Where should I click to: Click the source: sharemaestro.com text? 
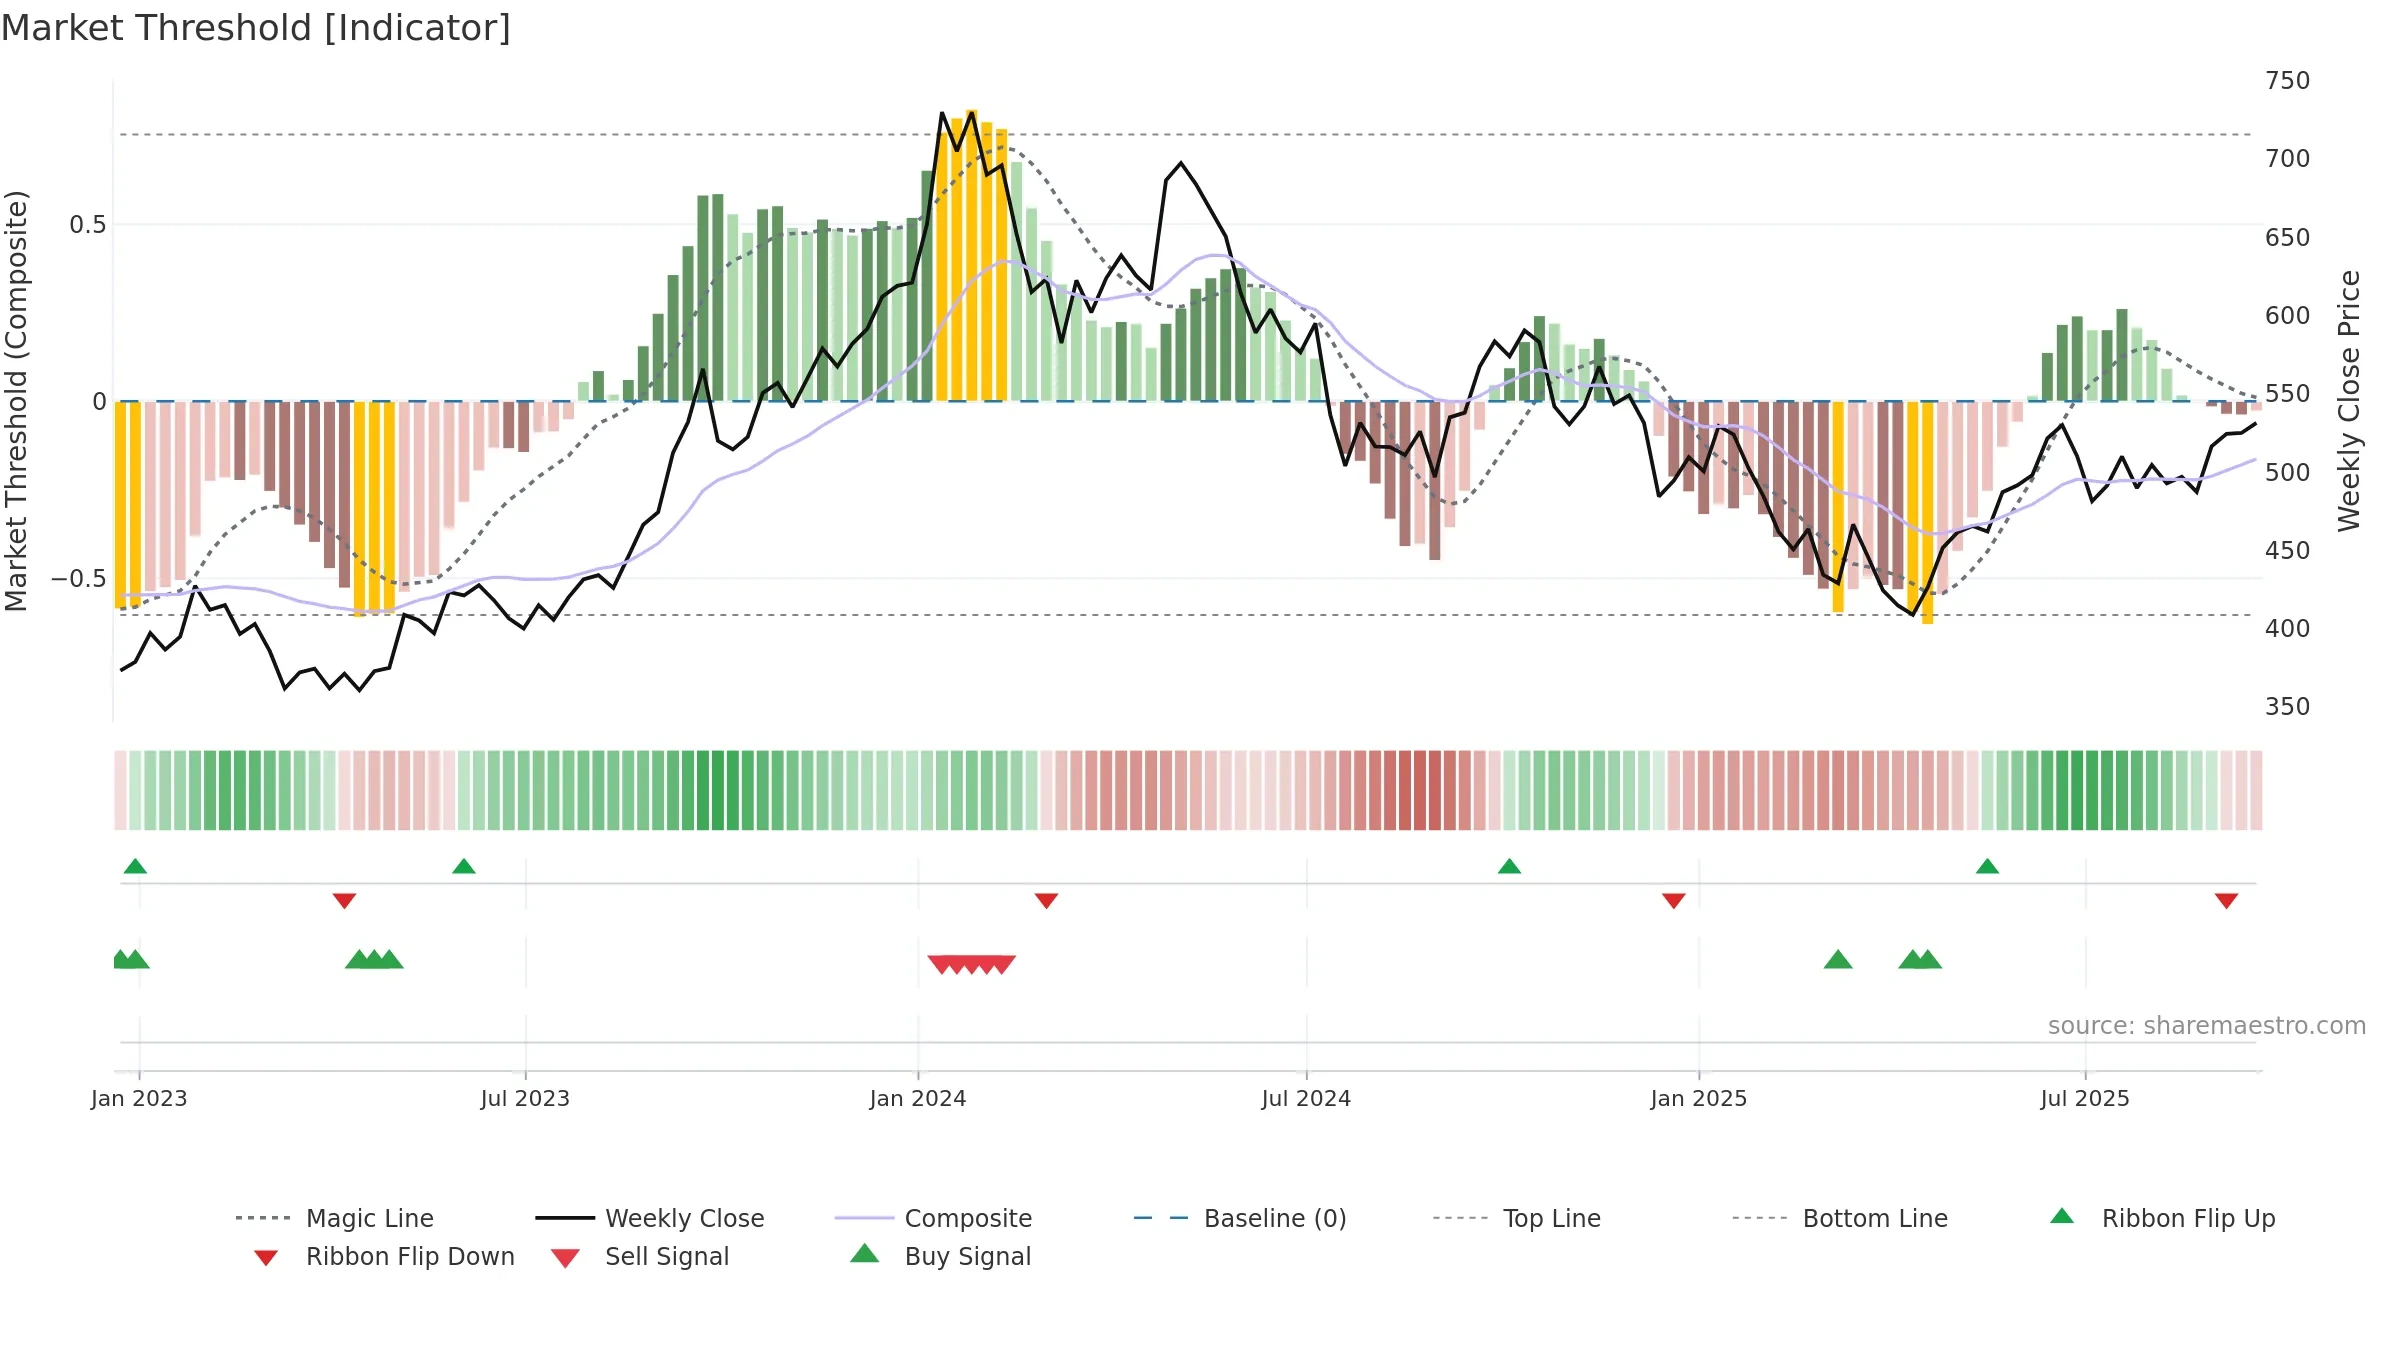point(2207,1026)
